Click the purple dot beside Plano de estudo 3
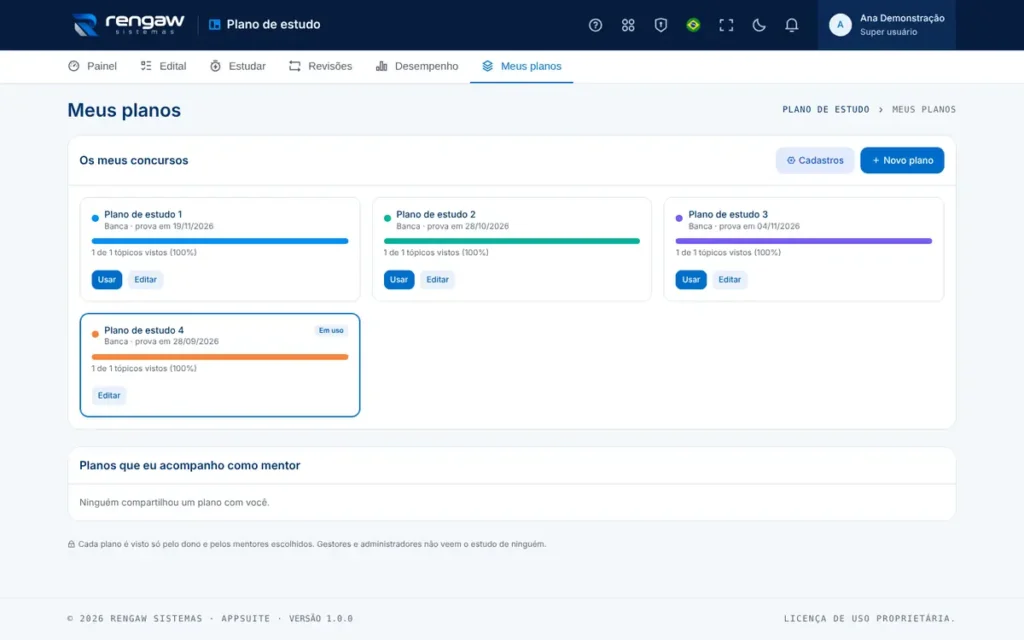The image size is (1024, 640). (679, 218)
